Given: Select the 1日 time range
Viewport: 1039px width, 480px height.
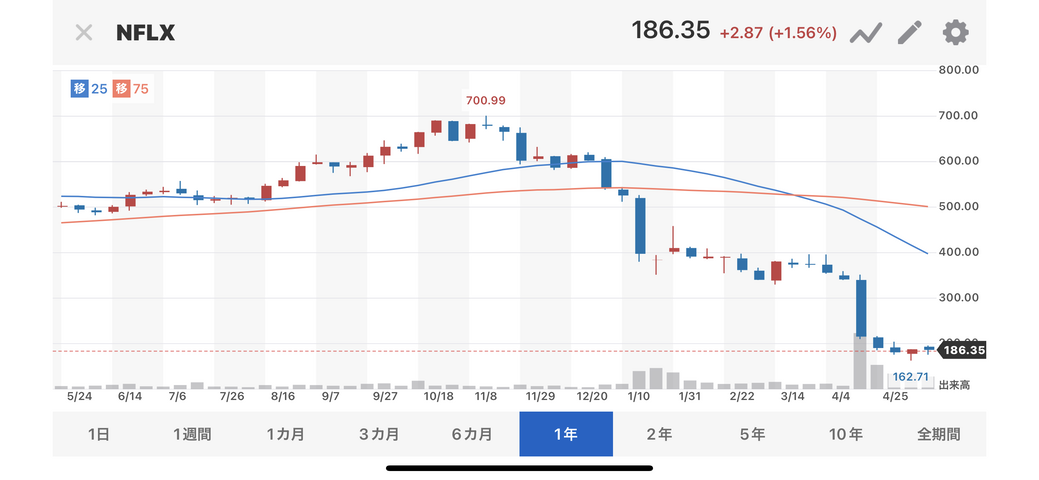Looking at the screenshot, I should 99,434.
